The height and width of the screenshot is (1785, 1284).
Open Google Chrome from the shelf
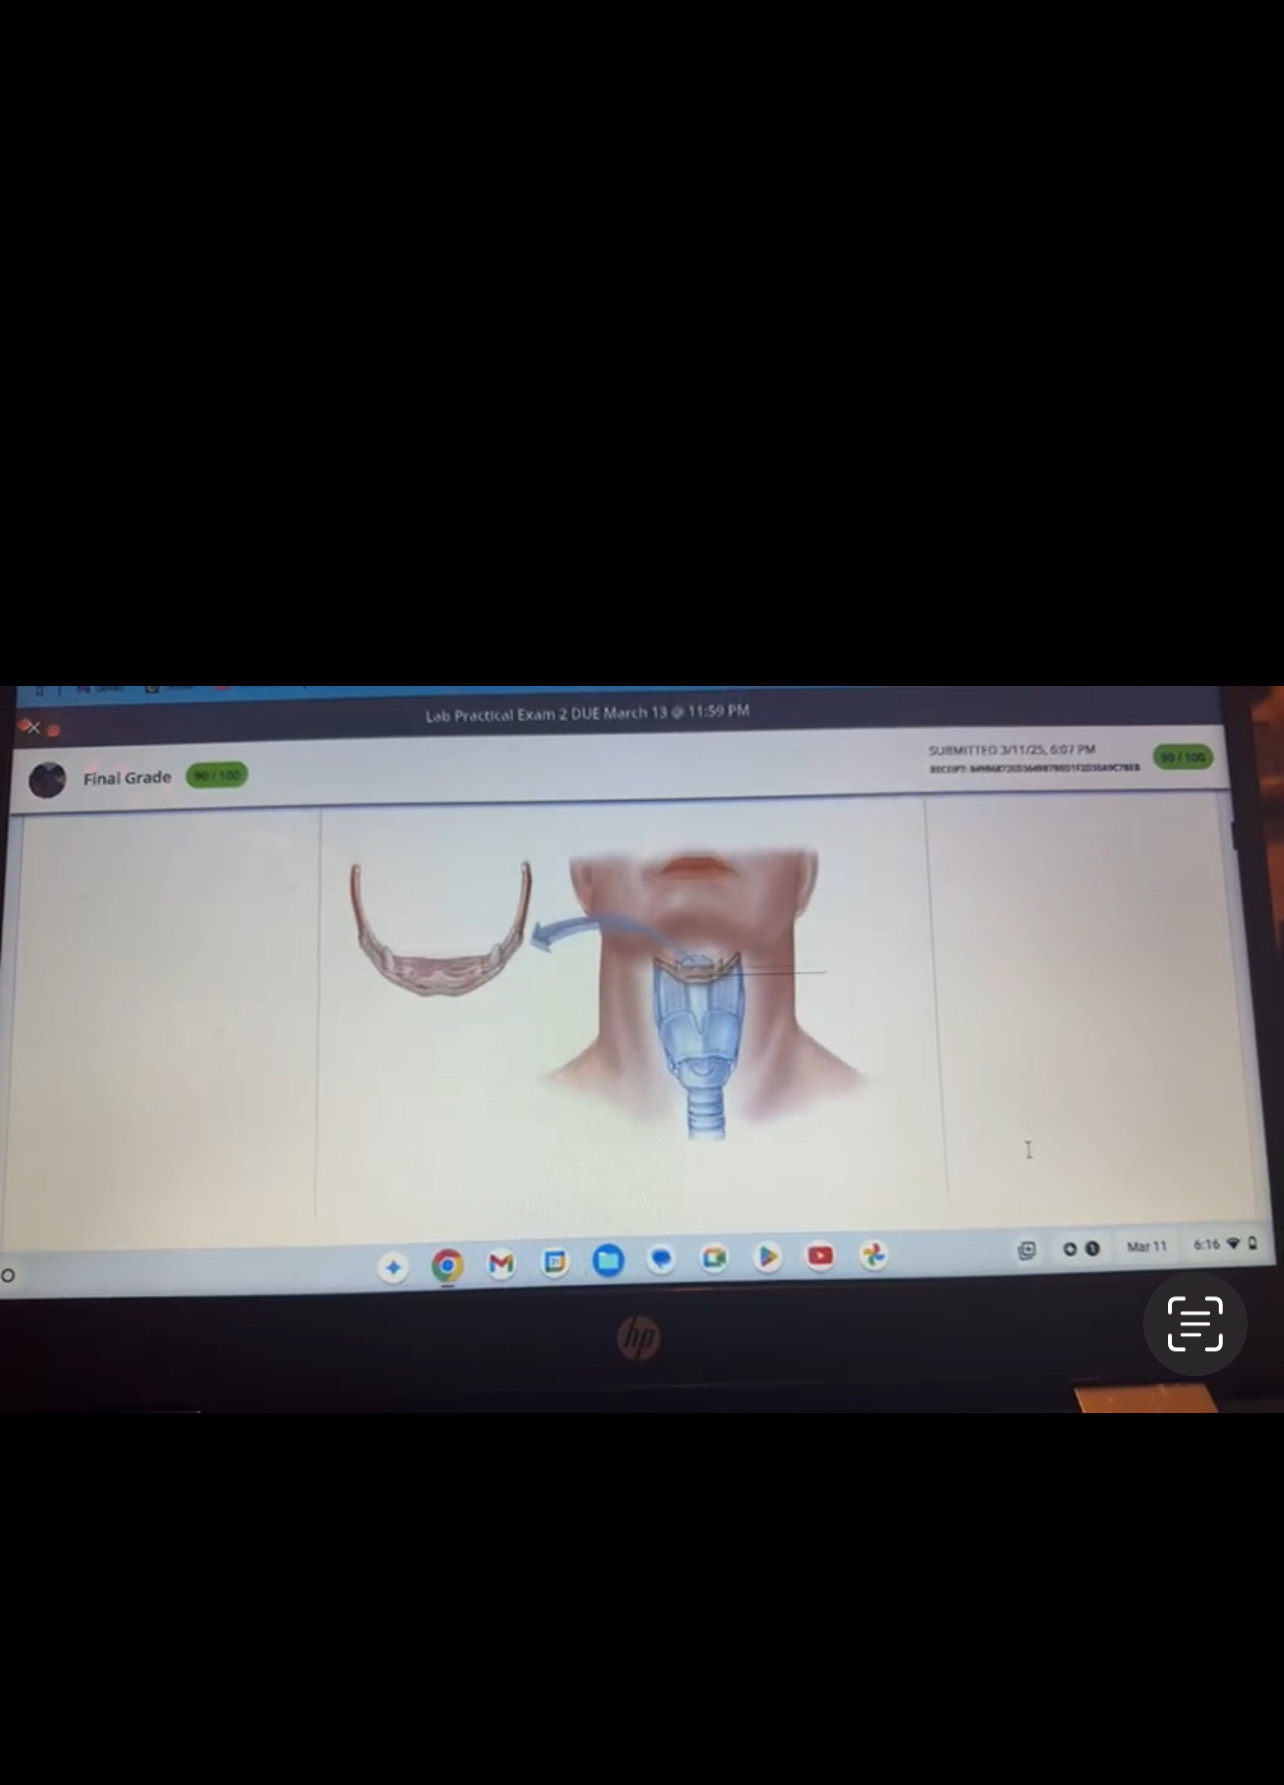click(x=447, y=1265)
